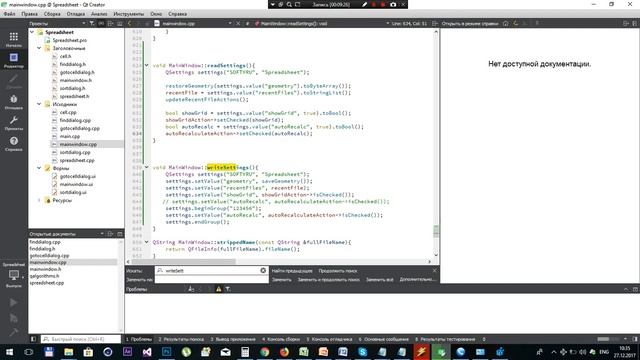This screenshot has height=360, width=640.
Task: Split the editor using the split icon
Action: coord(435,24)
